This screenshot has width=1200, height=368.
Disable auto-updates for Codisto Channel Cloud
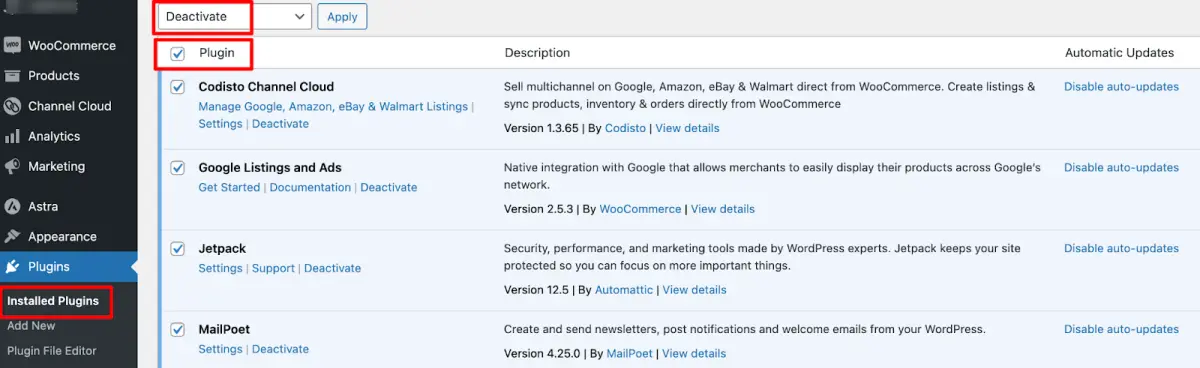coord(1121,87)
